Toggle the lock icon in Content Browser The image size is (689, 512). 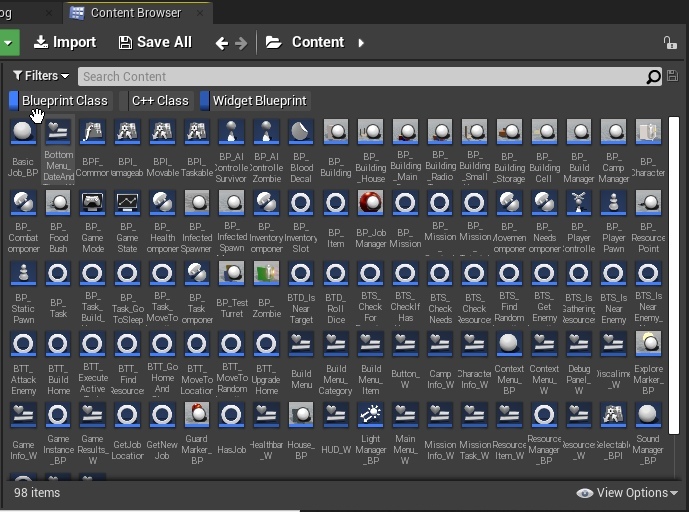(x=670, y=43)
